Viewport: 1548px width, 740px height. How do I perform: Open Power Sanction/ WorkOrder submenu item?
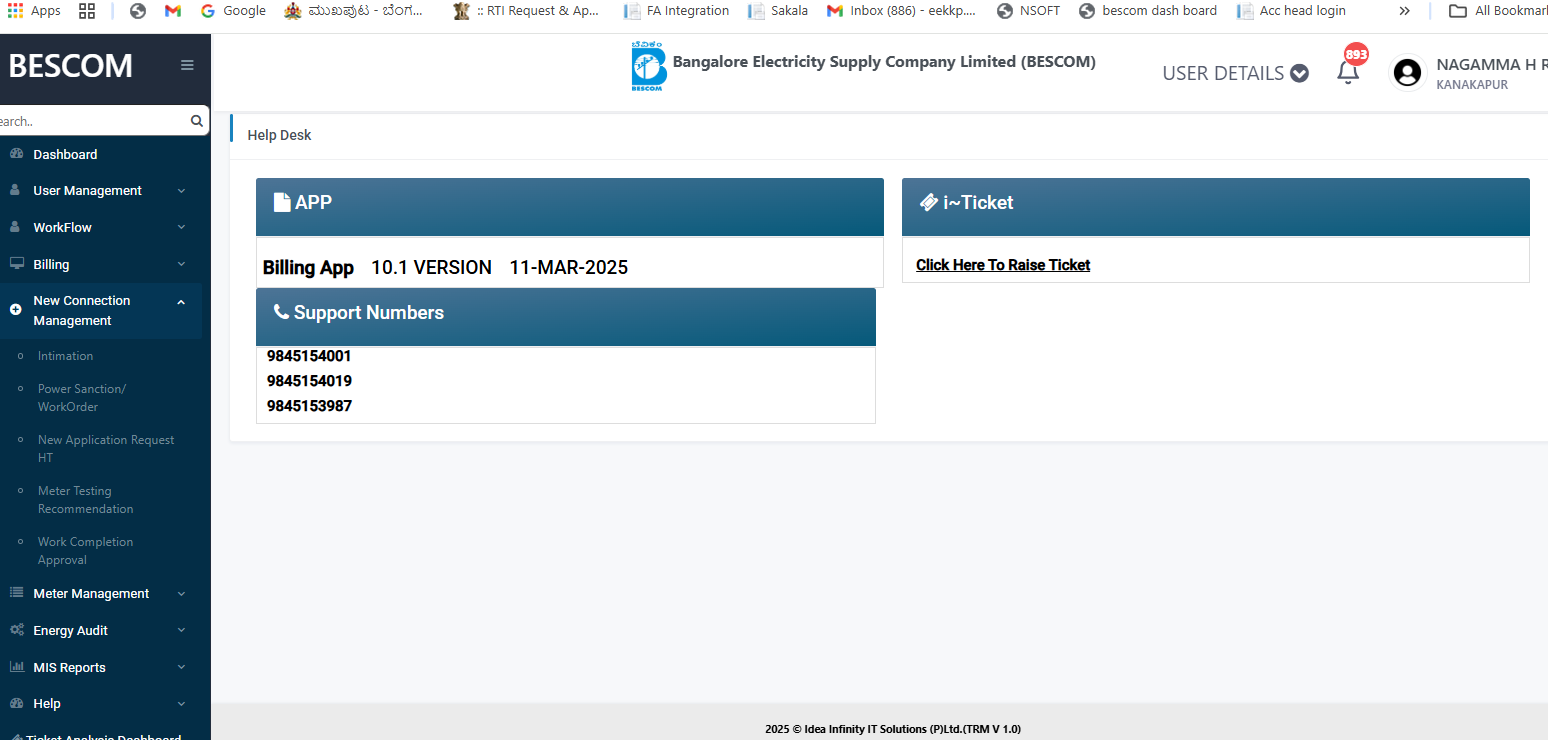coord(82,398)
